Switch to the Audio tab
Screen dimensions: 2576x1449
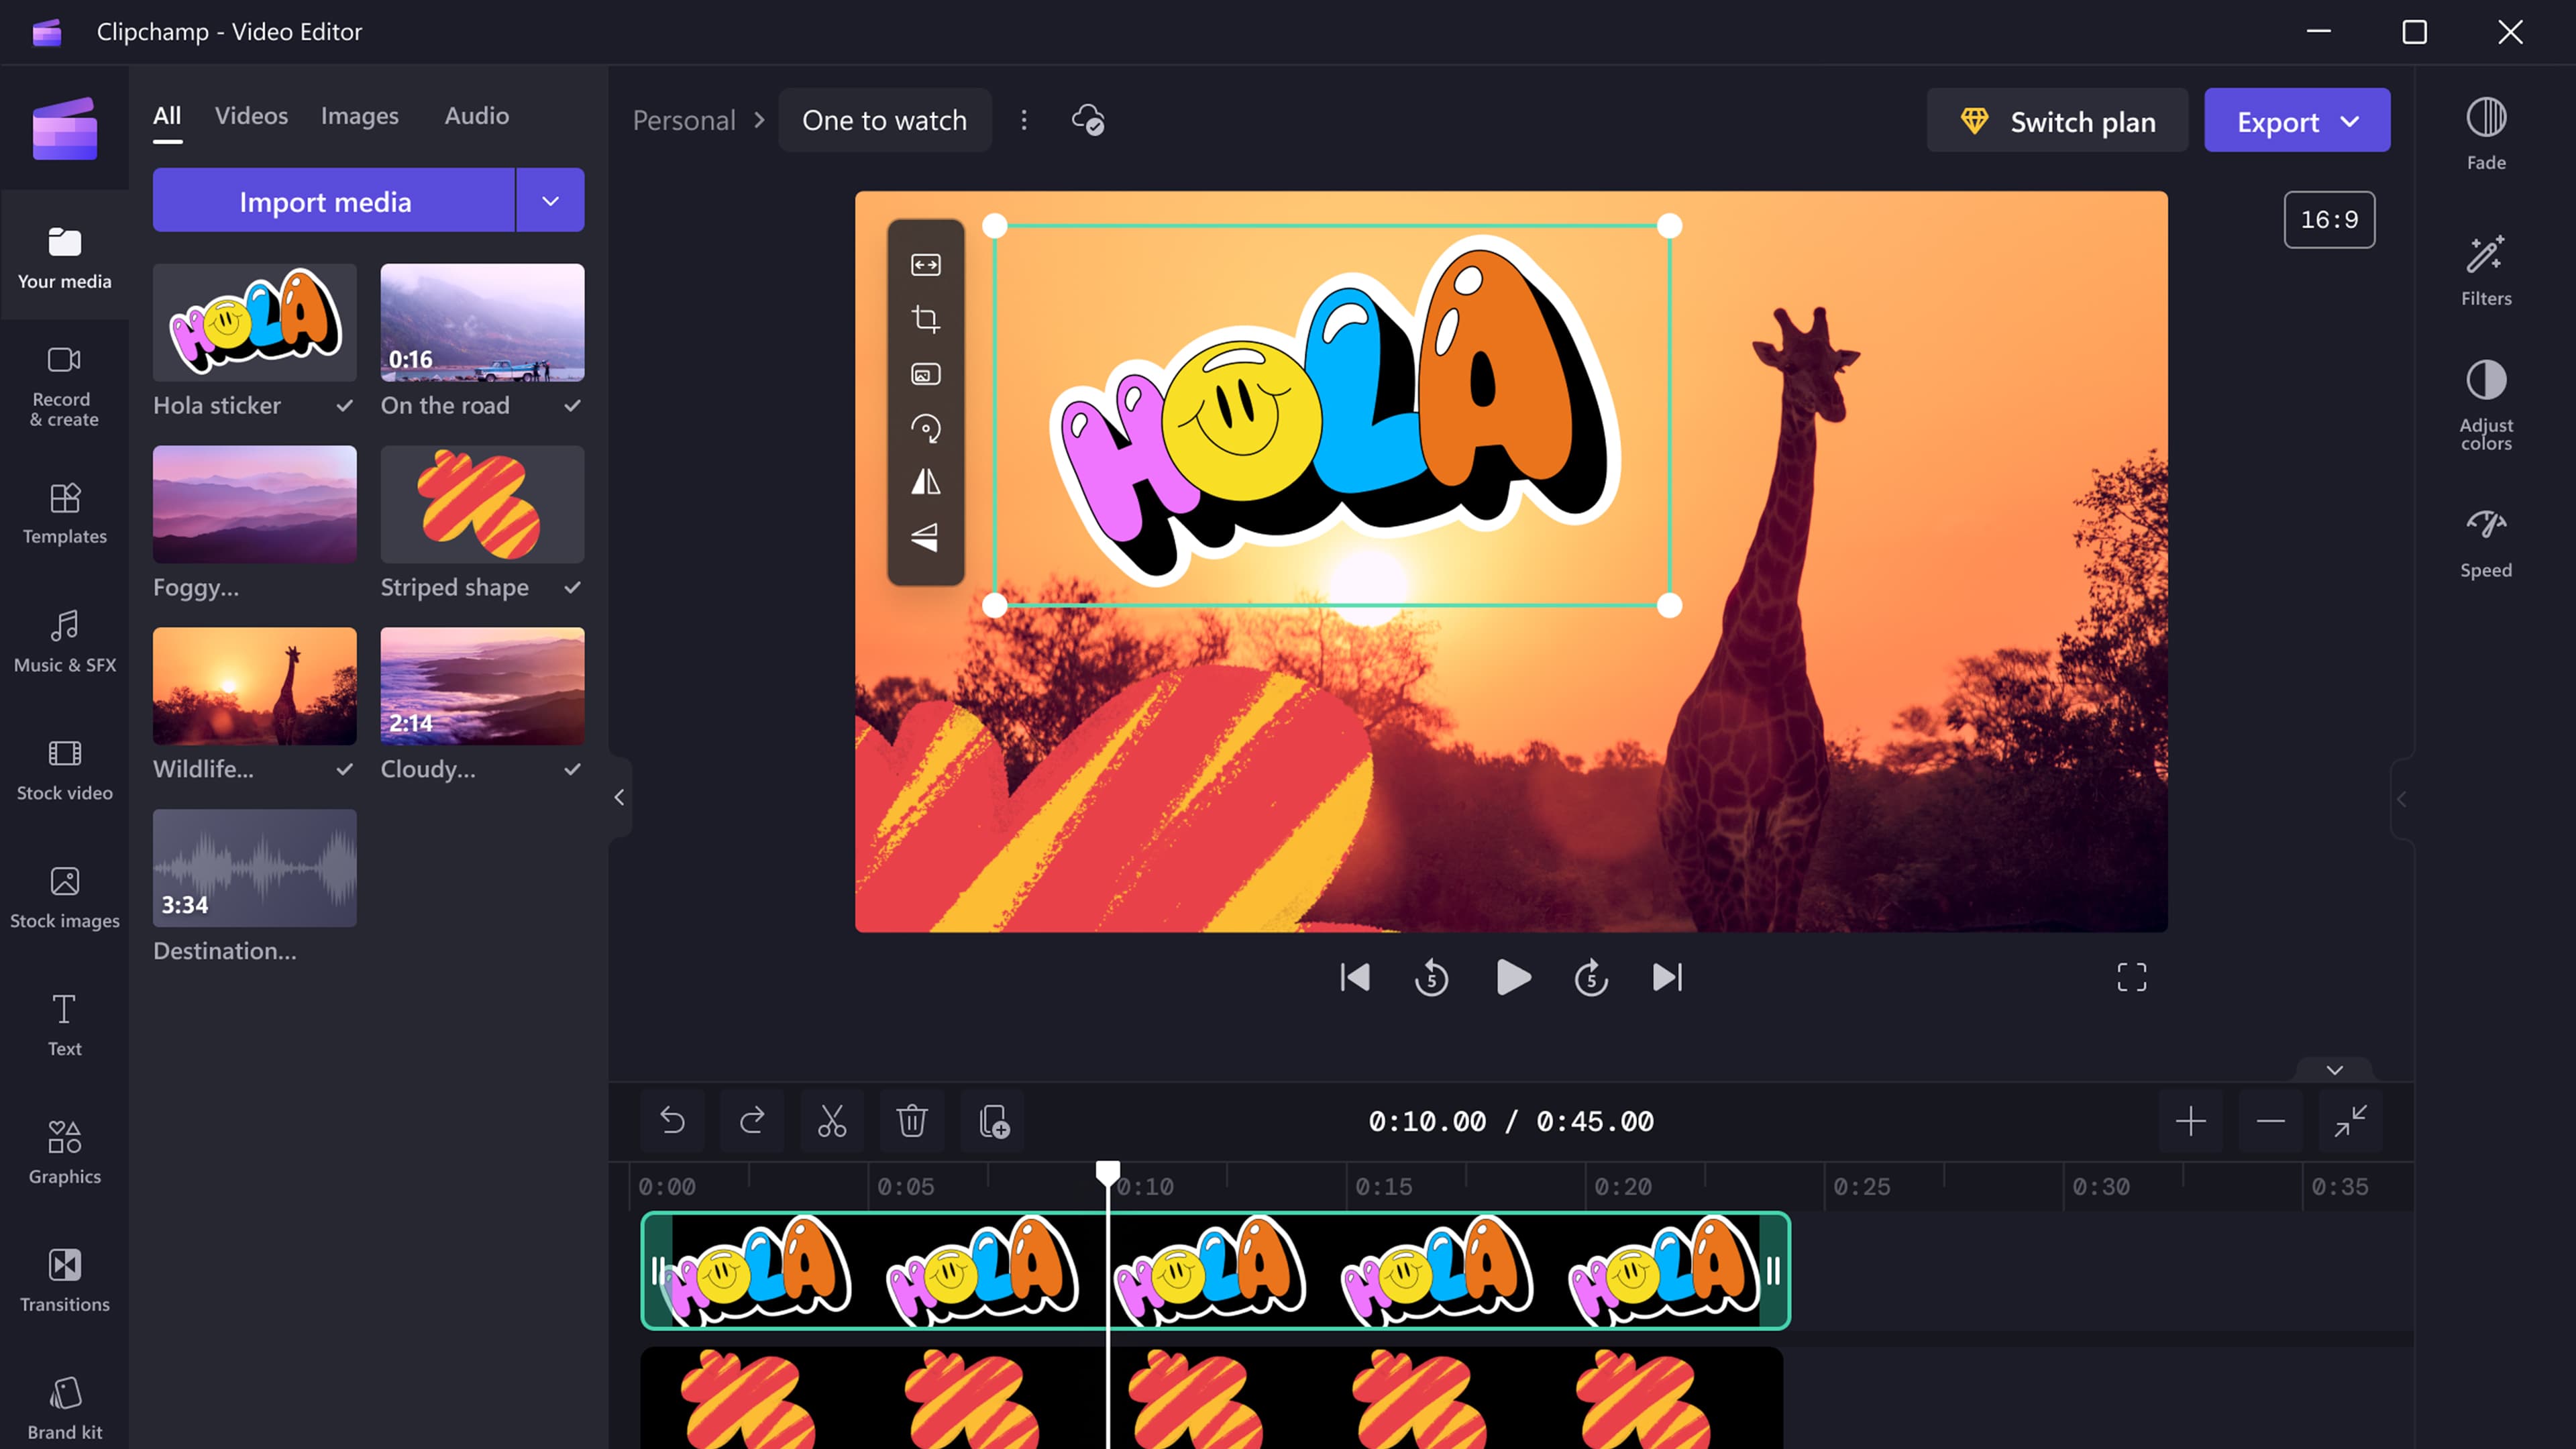click(477, 116)
